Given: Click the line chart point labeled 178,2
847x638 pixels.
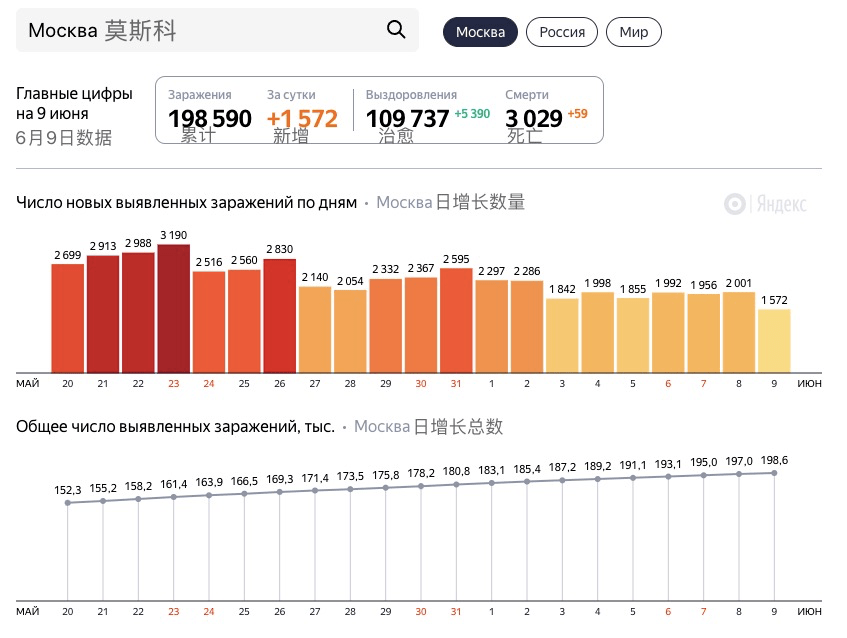Looking at the screenshot, I should pyautogui.click(x=421, y=486).
